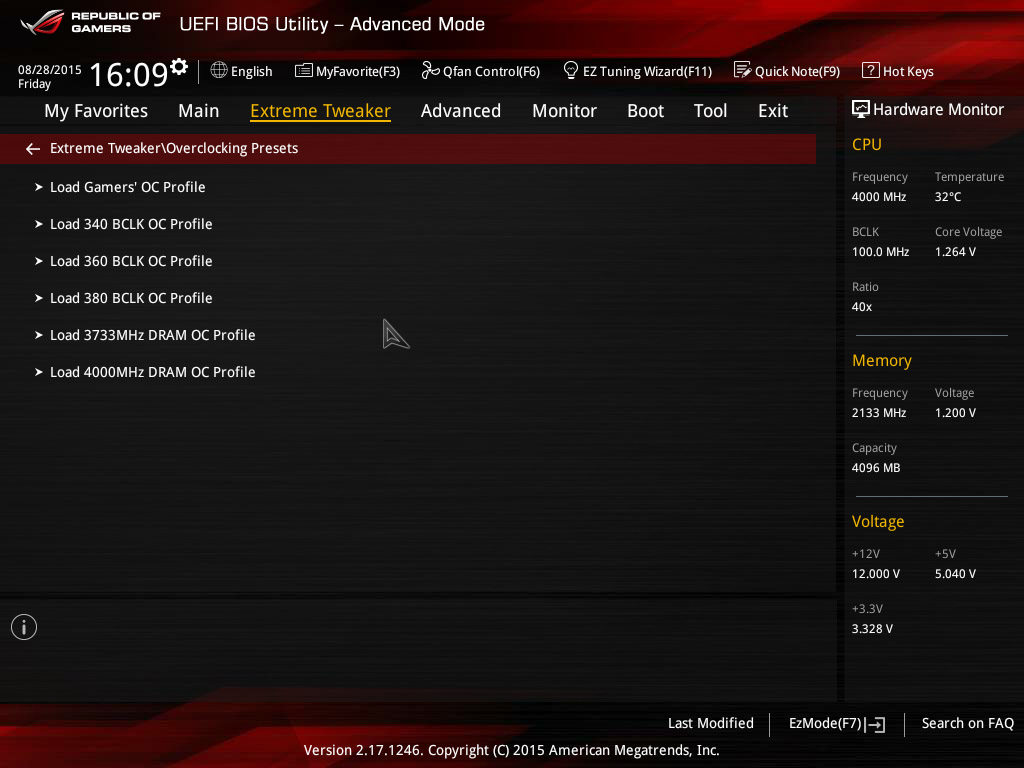This screenshot has width=1024, height=768.
Task: Click the Last Modified button
Action: 711,723
